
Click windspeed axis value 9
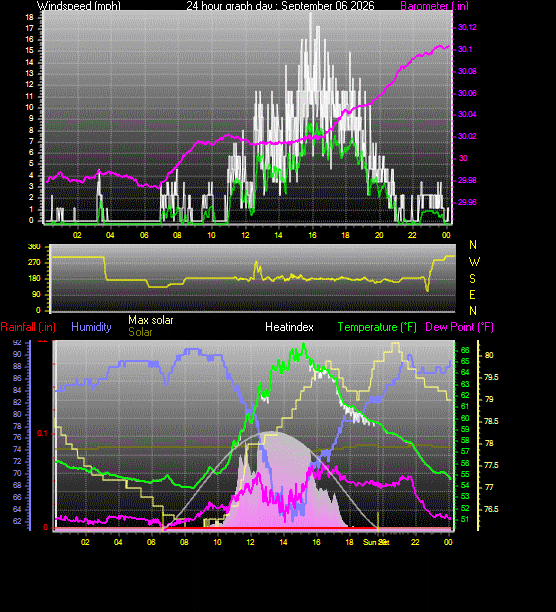click(31, 119)
